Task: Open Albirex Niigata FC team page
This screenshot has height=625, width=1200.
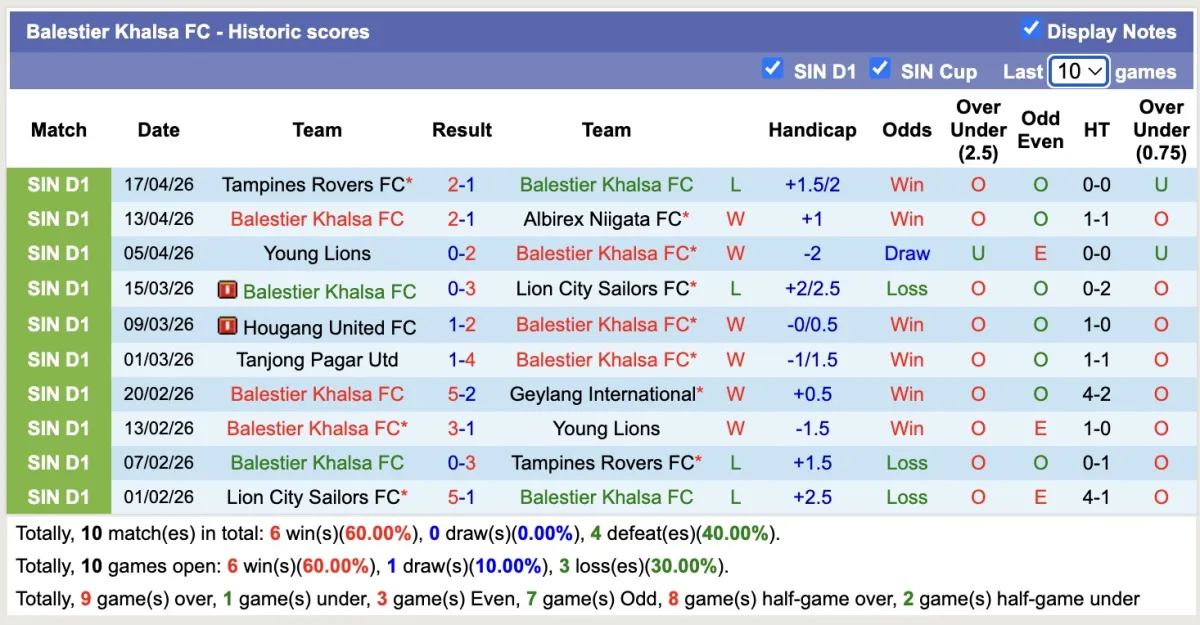Action: point(602,219)
